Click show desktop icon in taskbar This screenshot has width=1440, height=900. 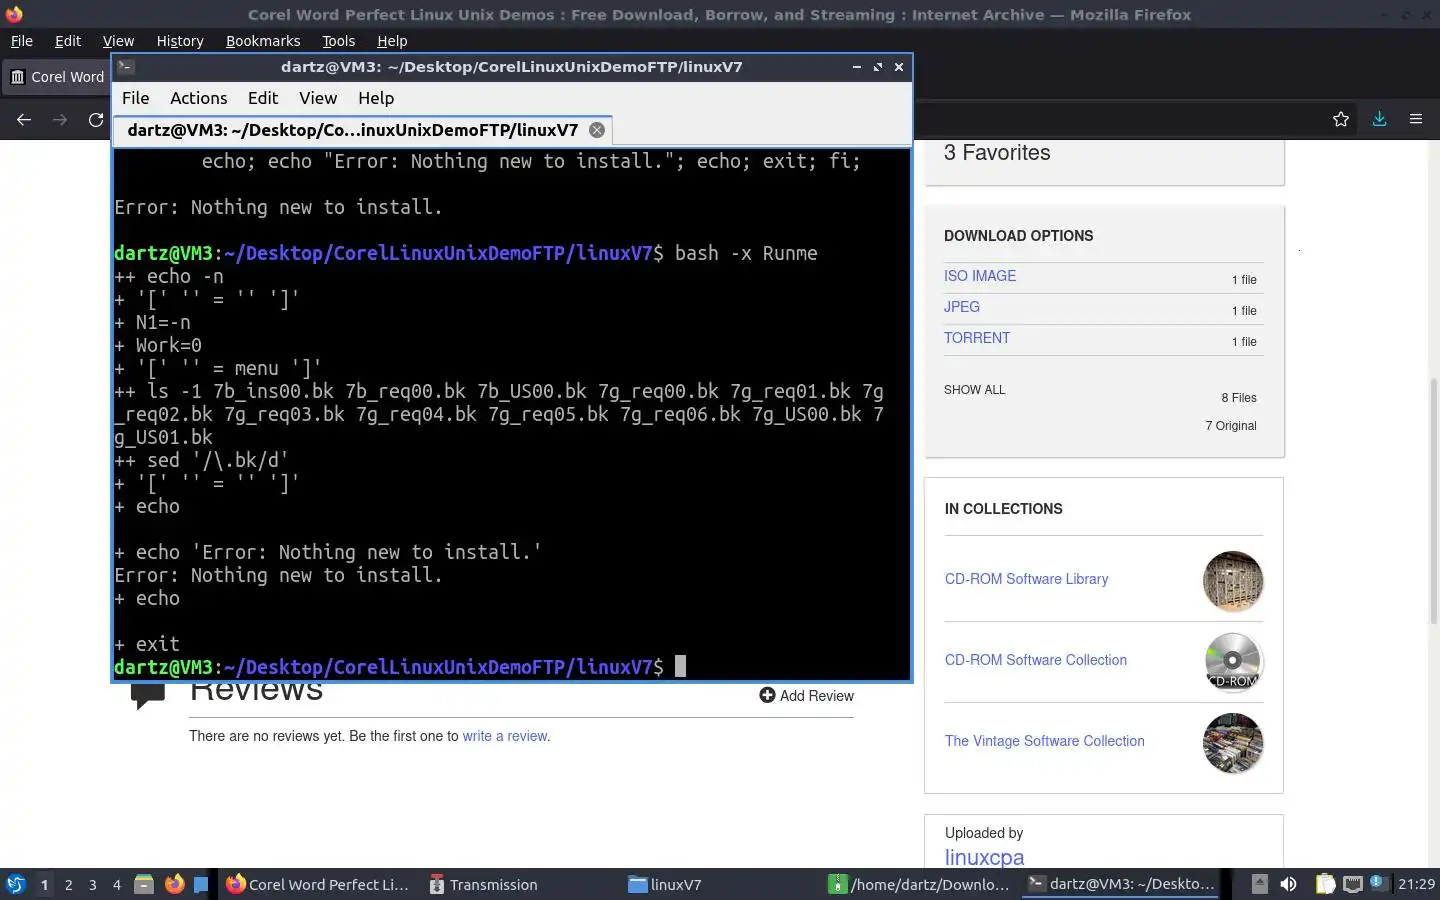click(x=201, y=884)
